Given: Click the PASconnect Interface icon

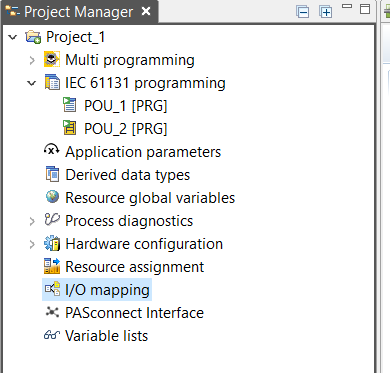Looking at the screenshot, I should (52, 312).
